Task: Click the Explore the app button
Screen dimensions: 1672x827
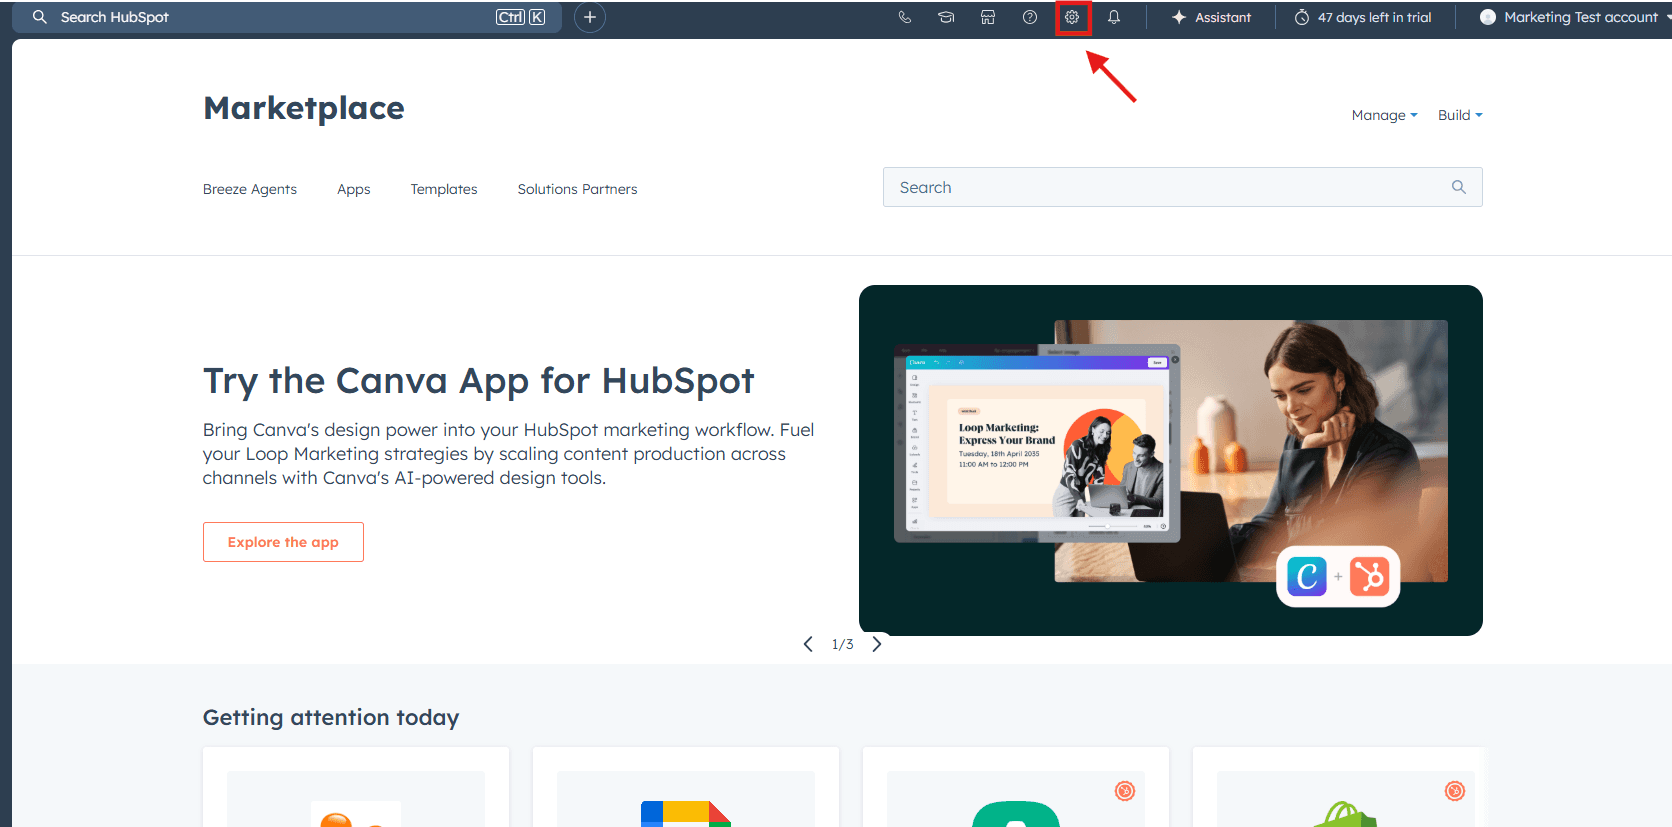Action: click(283, 542)
